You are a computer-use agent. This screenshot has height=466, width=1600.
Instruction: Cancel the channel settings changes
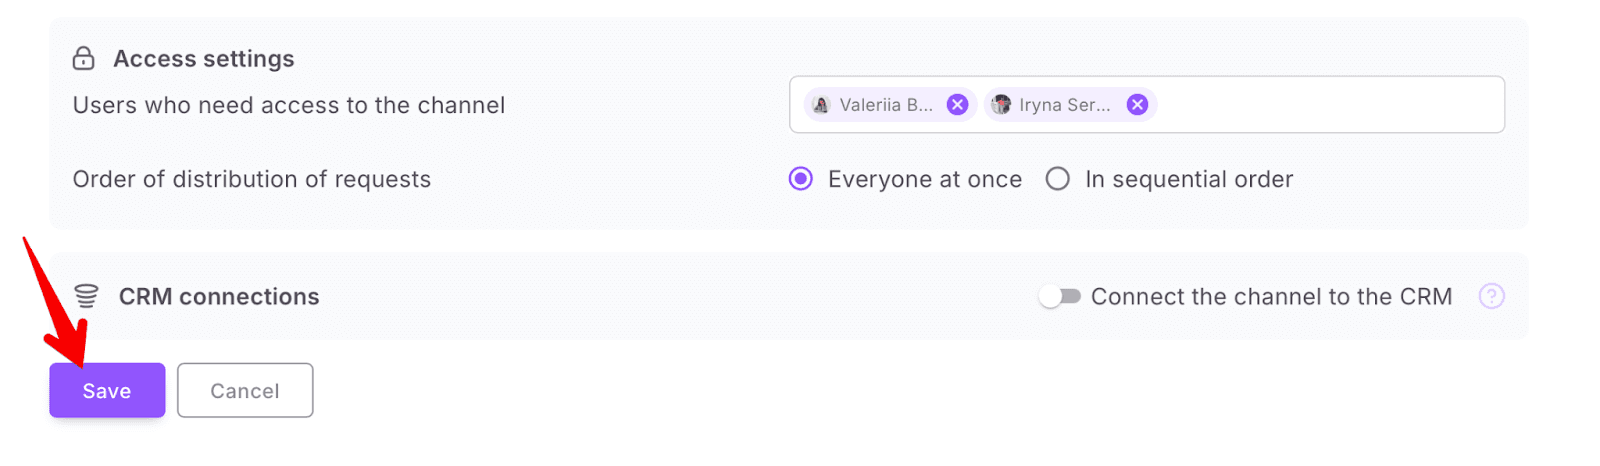coord(245,391)
